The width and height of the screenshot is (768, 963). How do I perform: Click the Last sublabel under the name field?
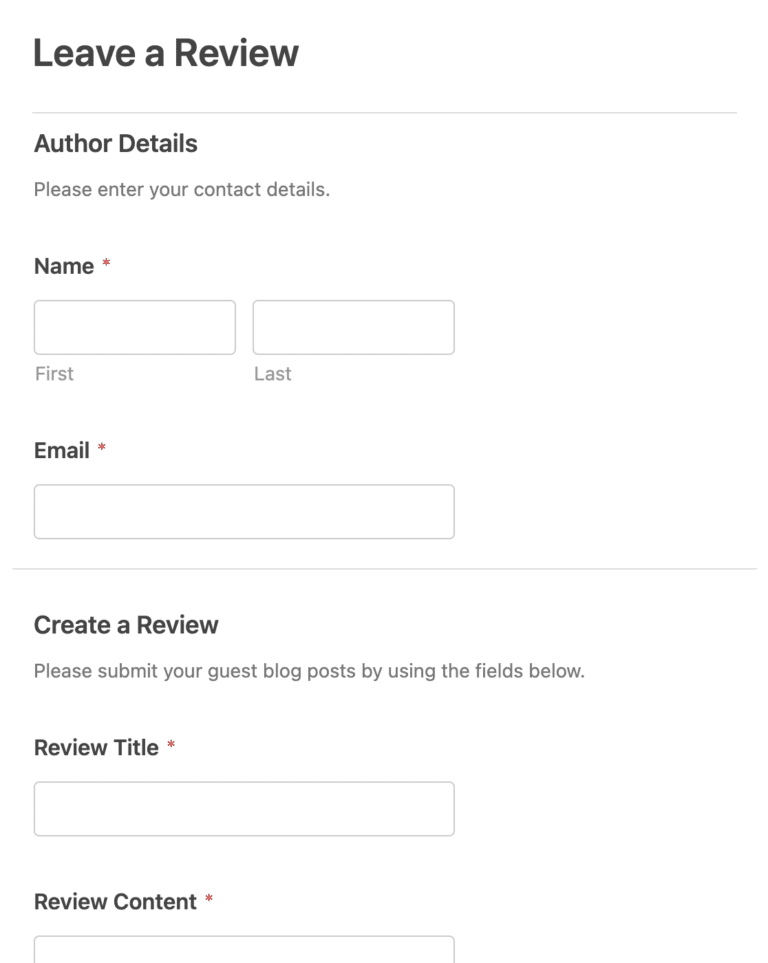[273, 374]
